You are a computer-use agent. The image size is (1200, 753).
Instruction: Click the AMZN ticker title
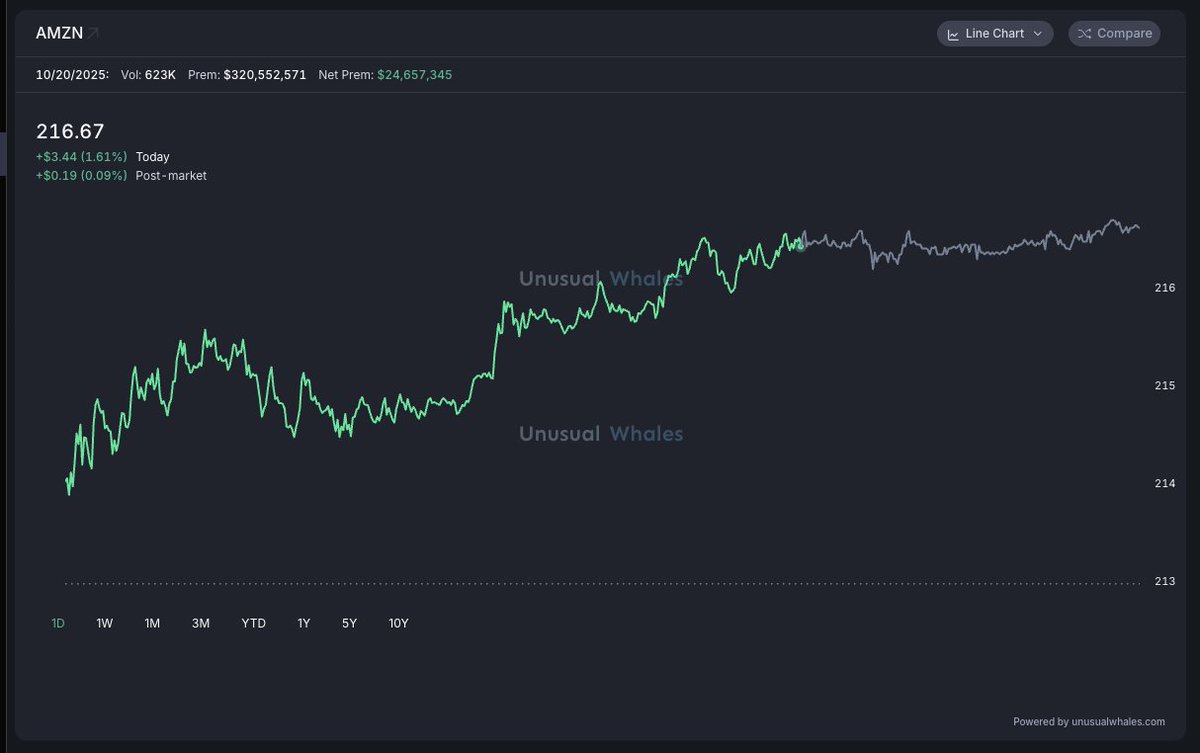(x=59, y=34)
